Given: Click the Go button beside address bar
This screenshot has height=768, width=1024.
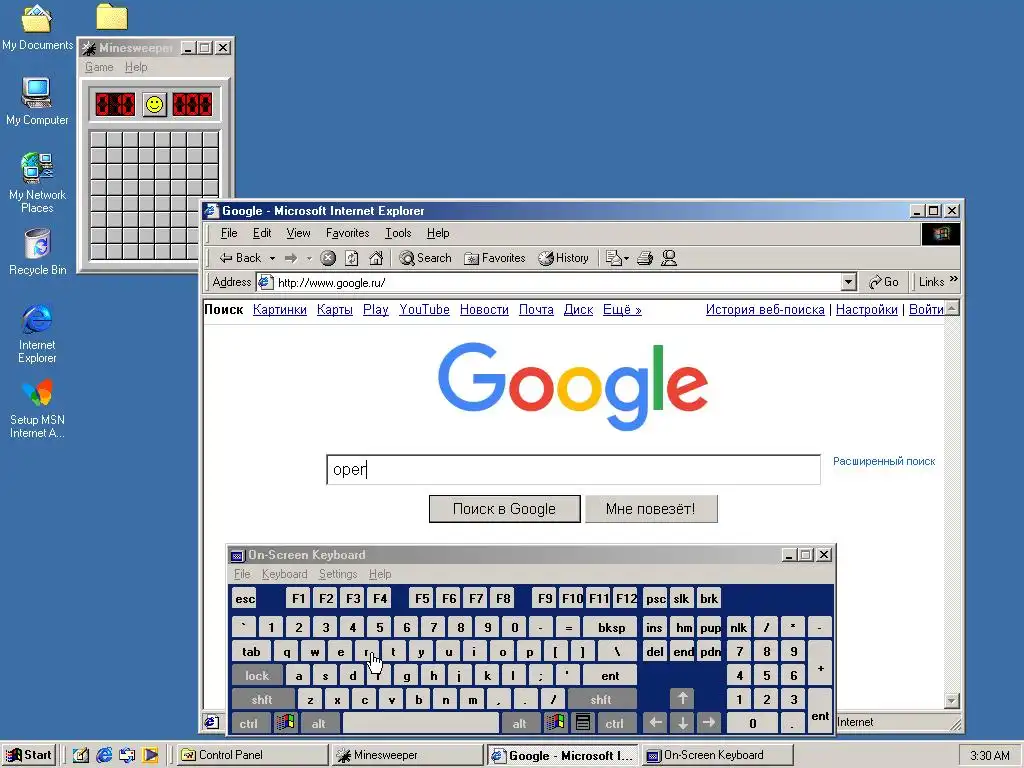Looking at the screenshot, I should (x=884, y=282).
